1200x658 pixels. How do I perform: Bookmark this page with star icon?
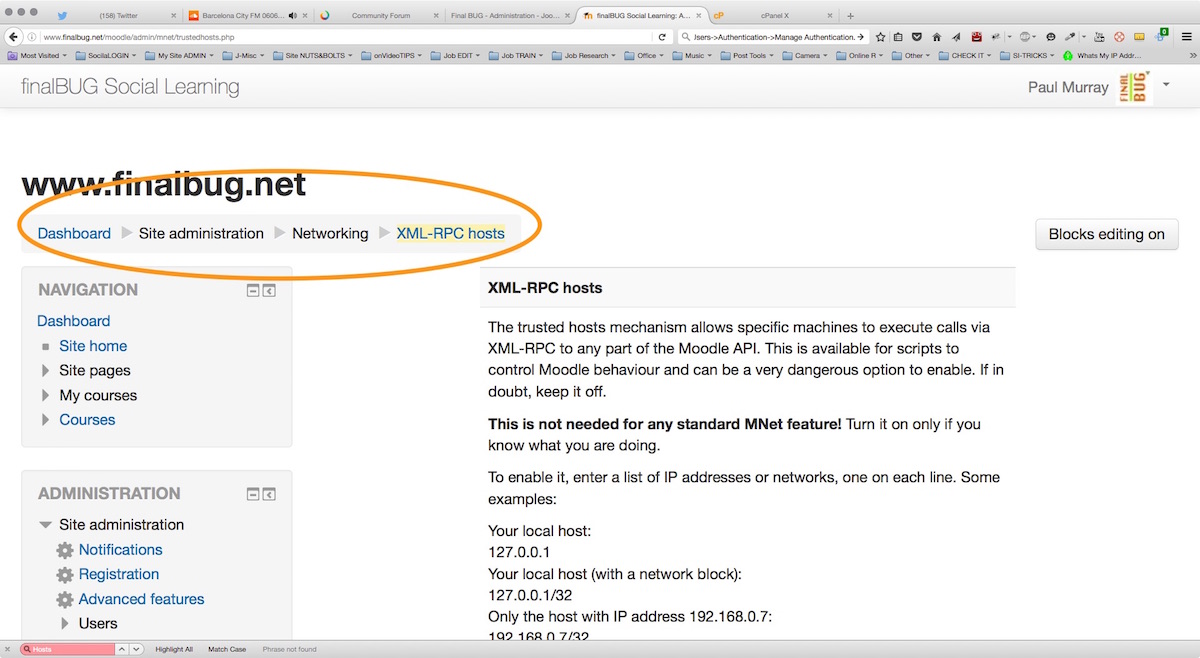(x=880, y=37)
